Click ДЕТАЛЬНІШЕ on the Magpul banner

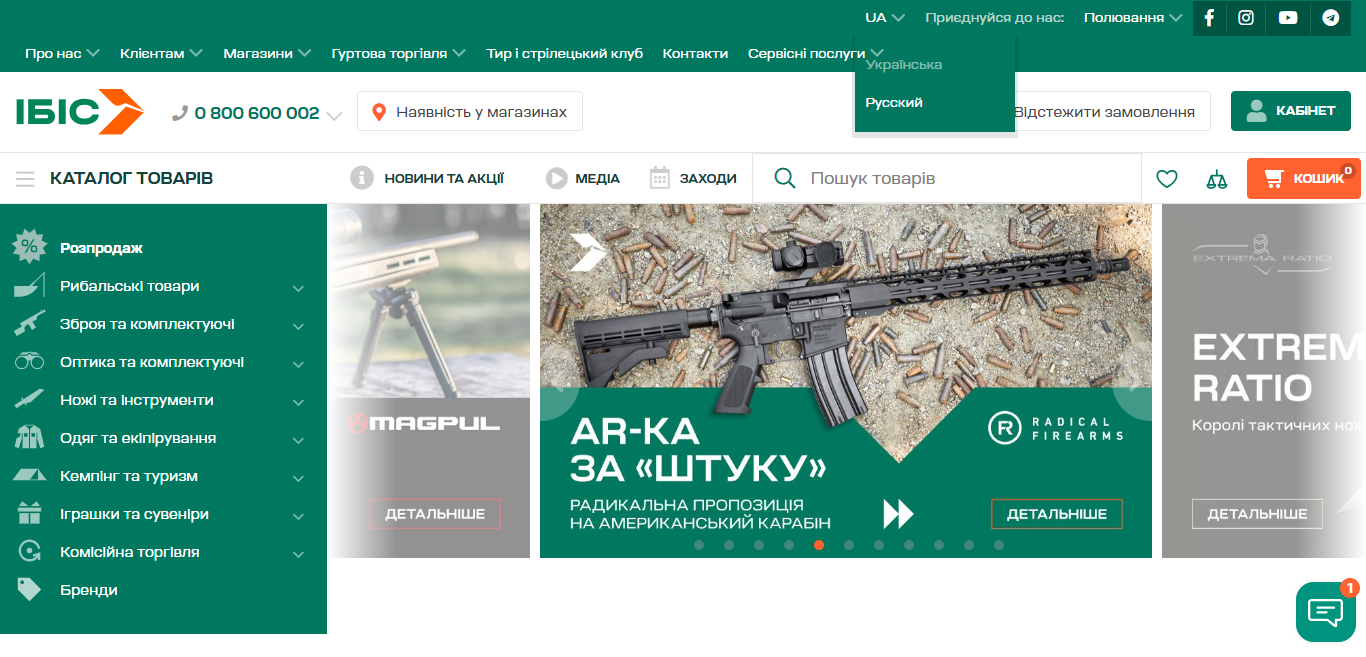(435, 514)
